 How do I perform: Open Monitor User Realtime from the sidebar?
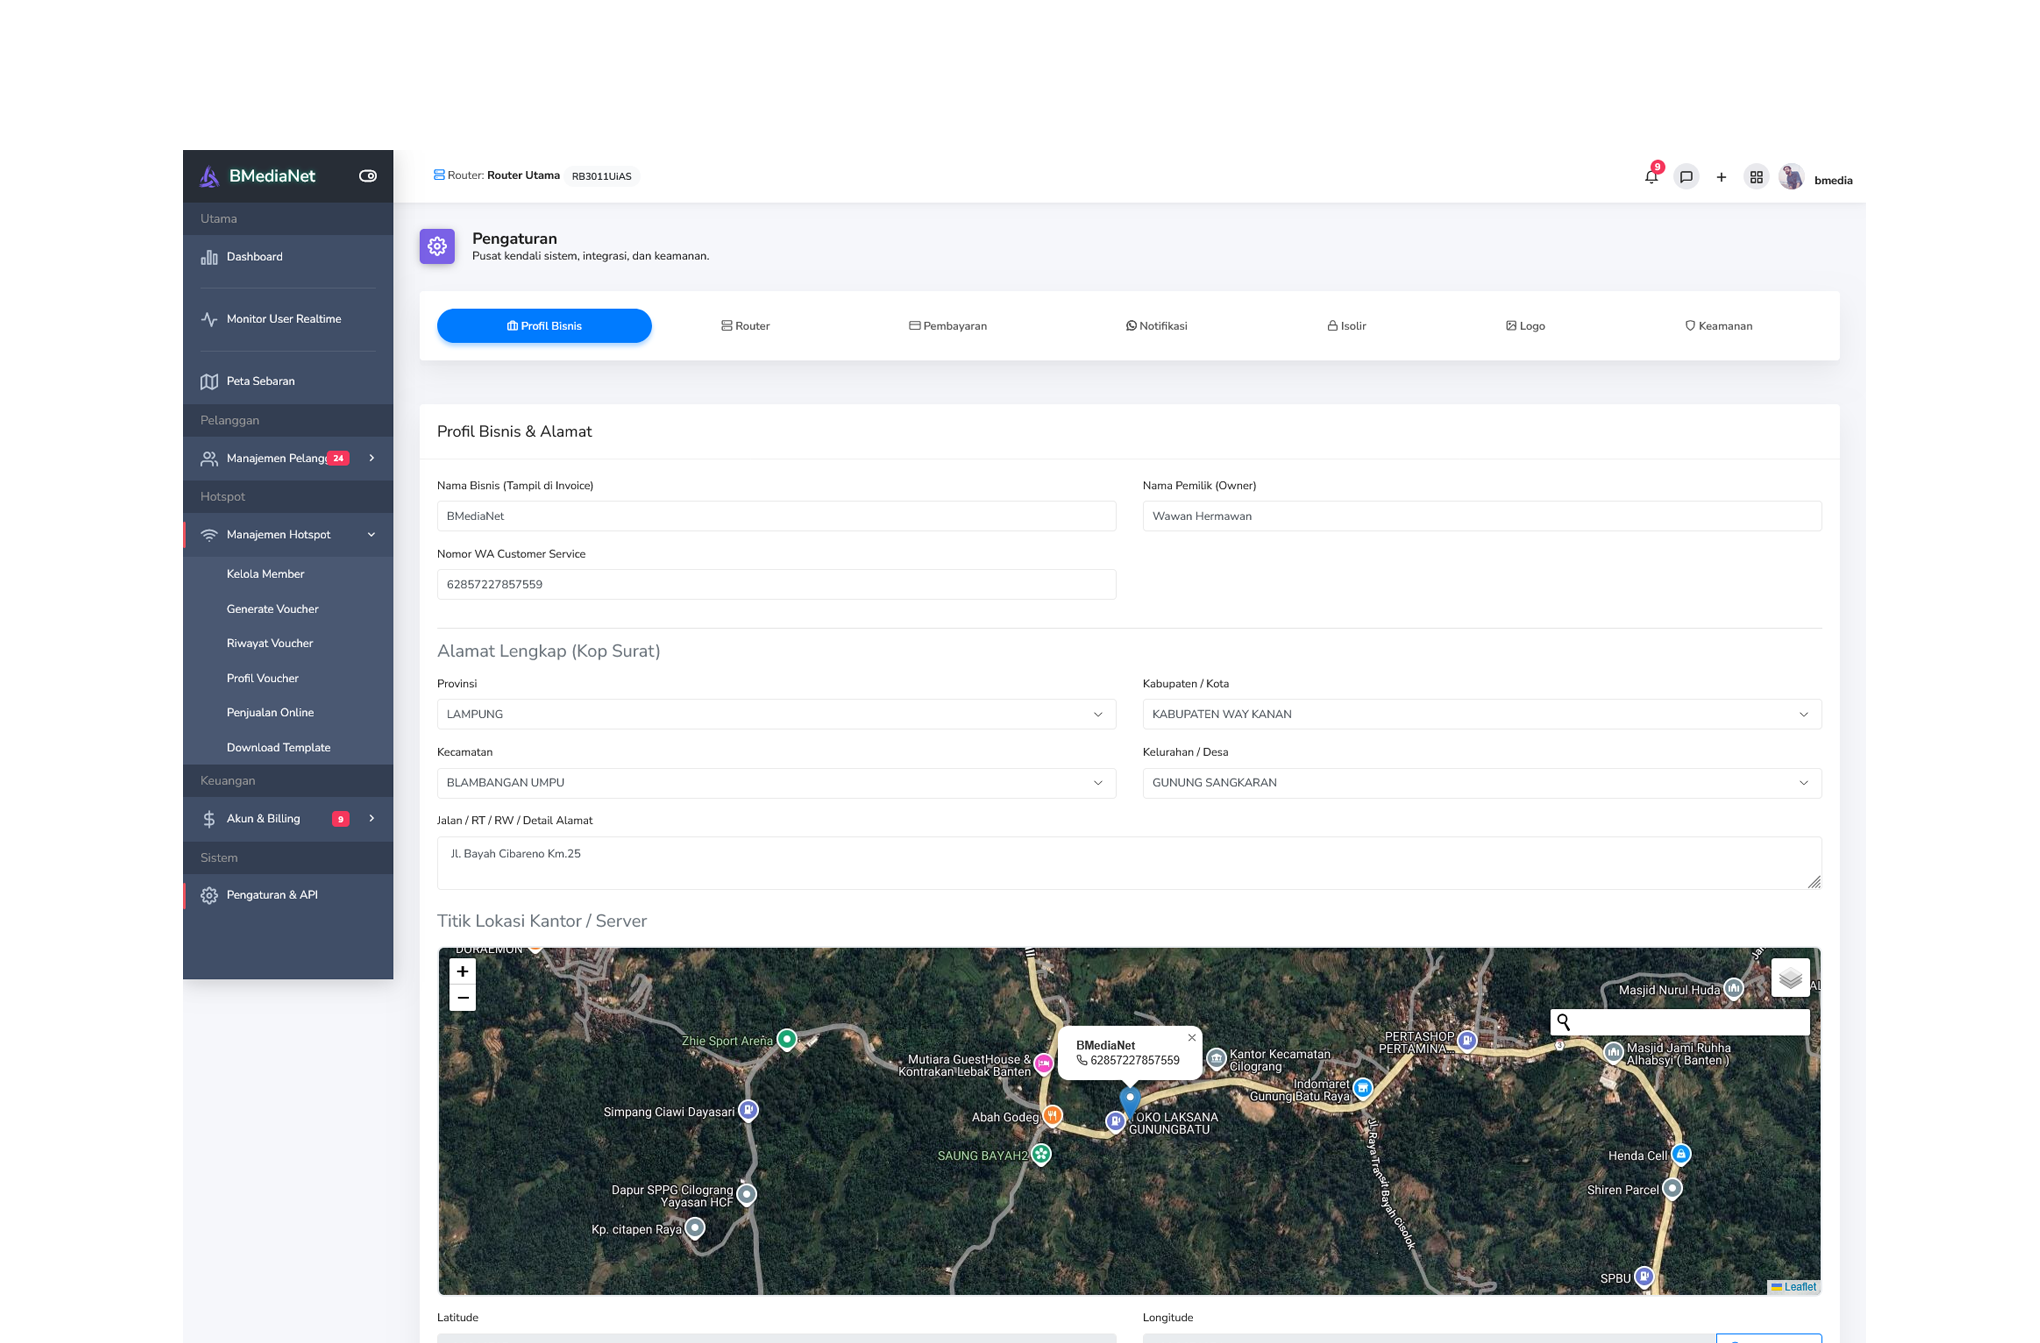pyautogui.click(x=284, y=318)
